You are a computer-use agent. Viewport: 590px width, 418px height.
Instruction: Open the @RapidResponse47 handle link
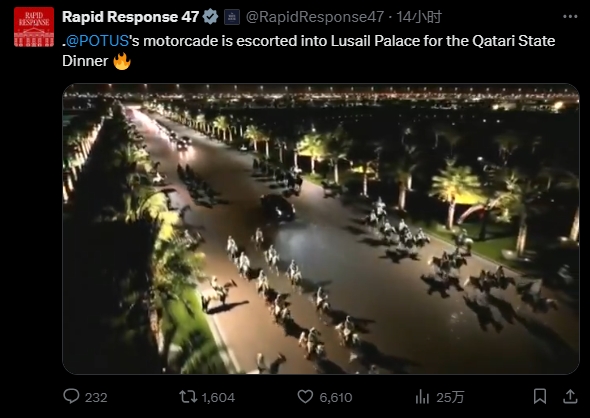(x=315, y=17)
